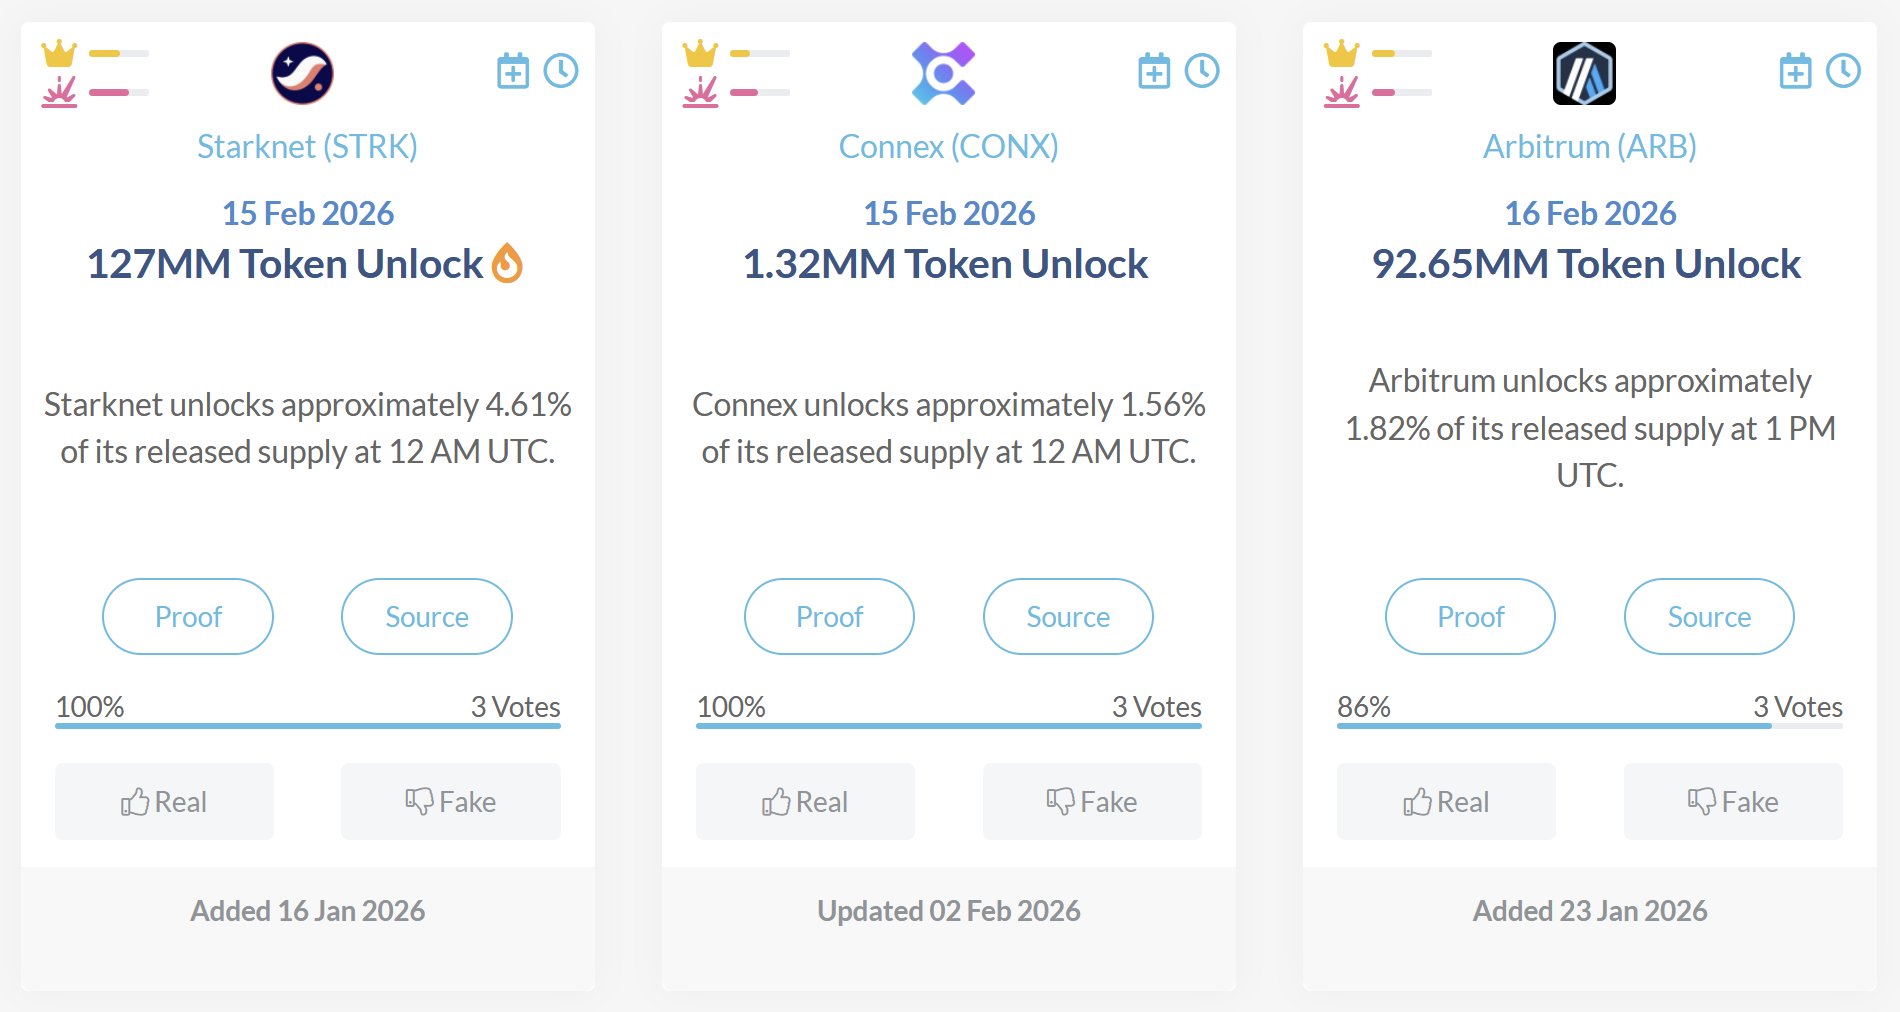Add Starknet event to calendar

point(513,71)
